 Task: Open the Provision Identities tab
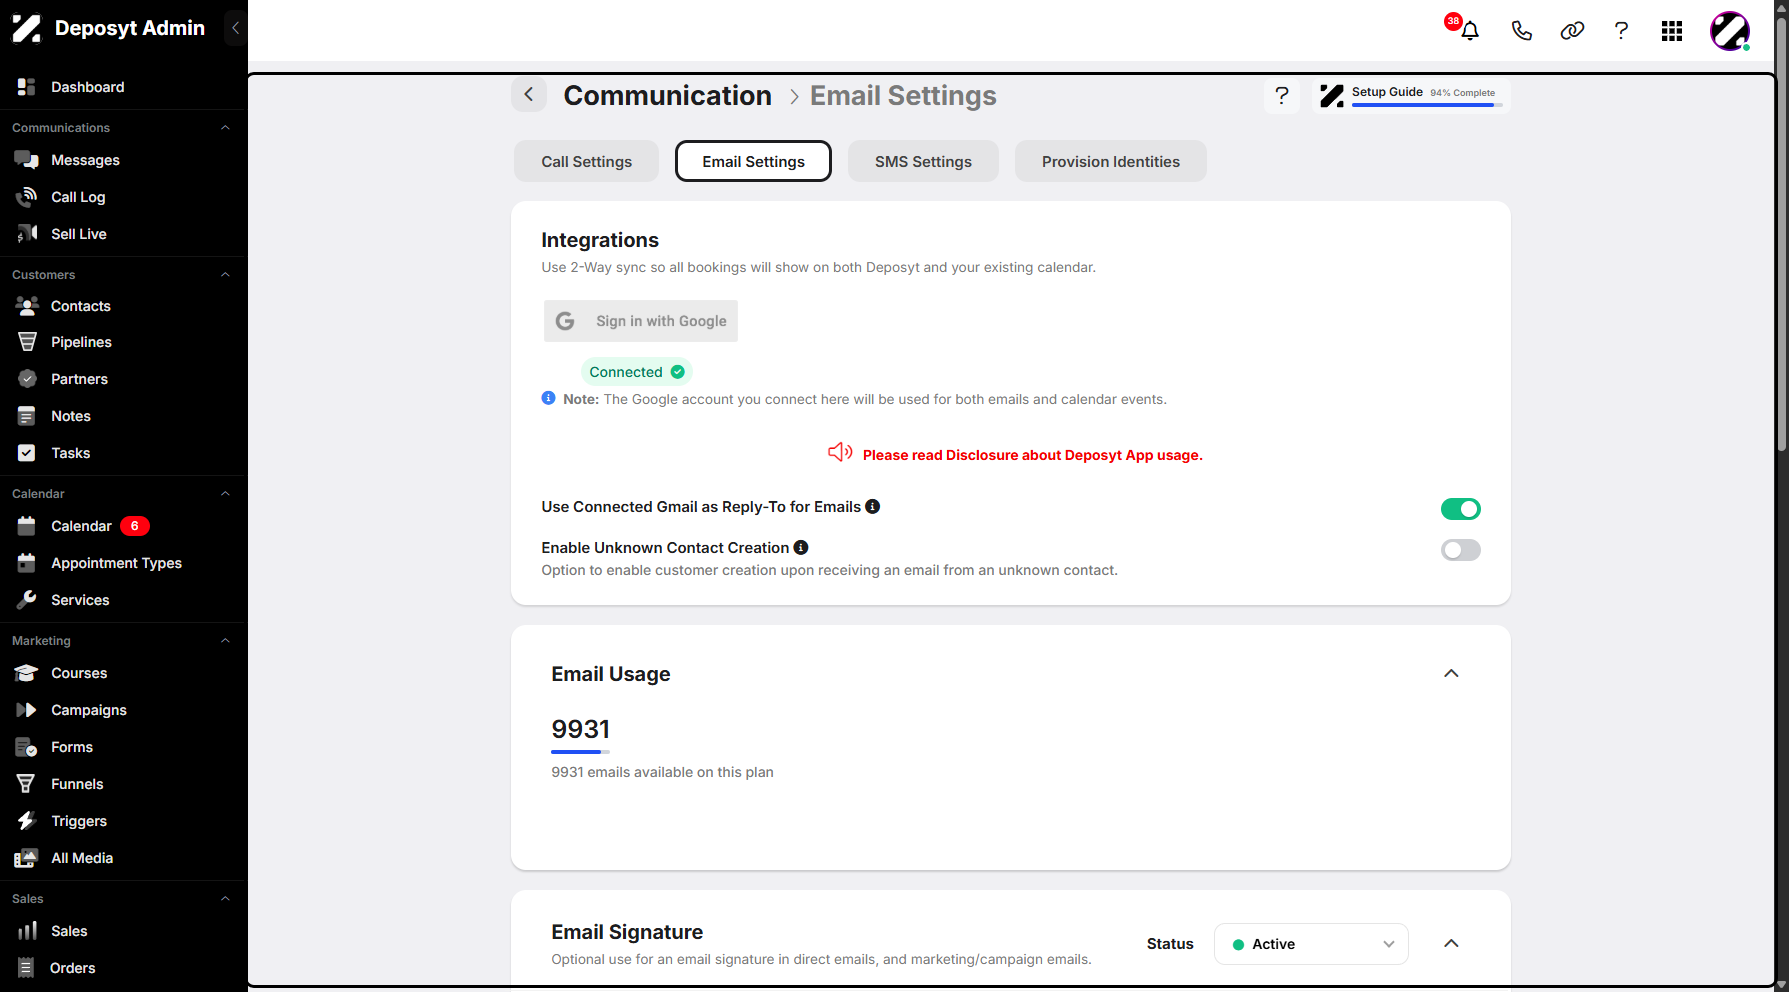click(x=1110, y=161)
